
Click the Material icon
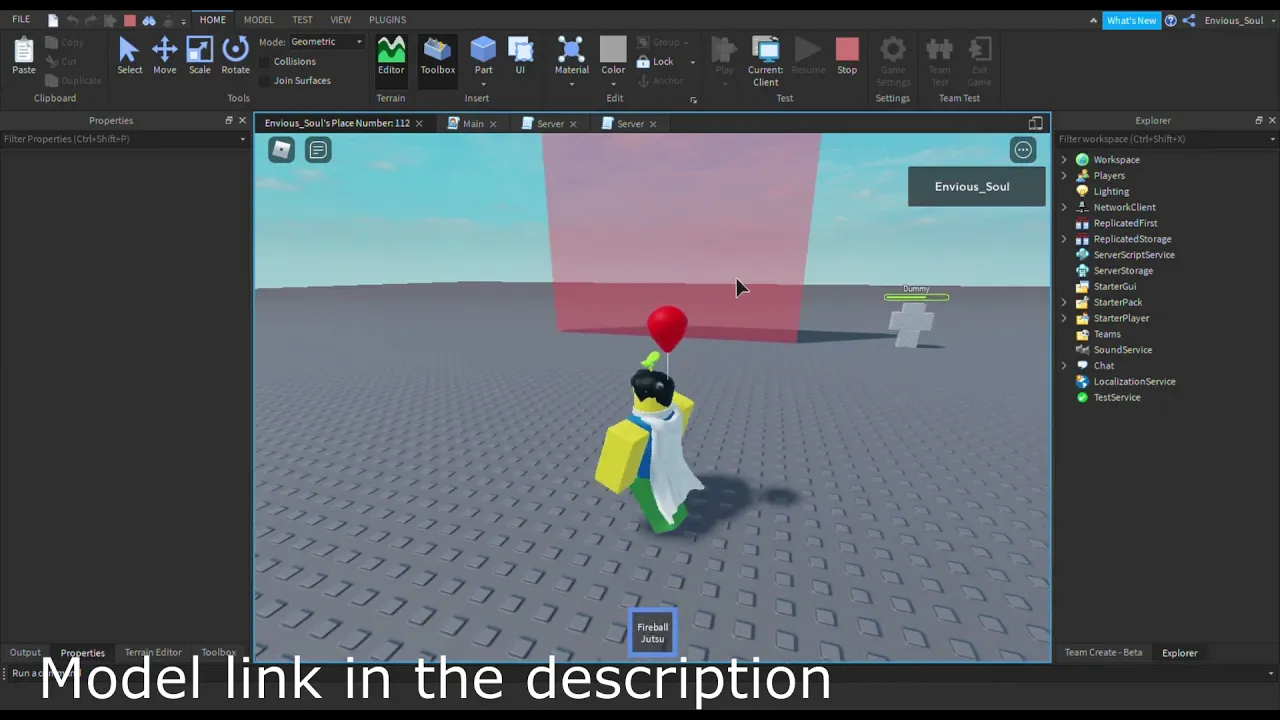[571, 49]
